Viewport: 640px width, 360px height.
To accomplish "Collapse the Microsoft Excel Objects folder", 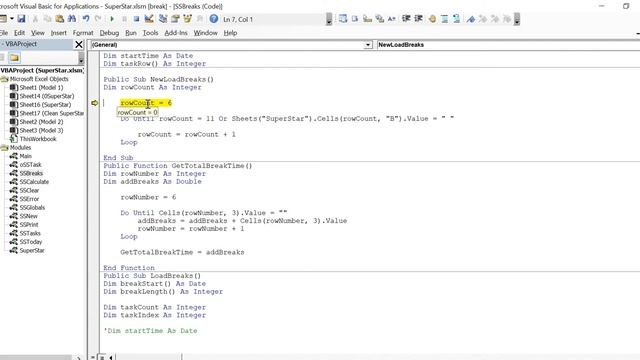I will [4, 79].
